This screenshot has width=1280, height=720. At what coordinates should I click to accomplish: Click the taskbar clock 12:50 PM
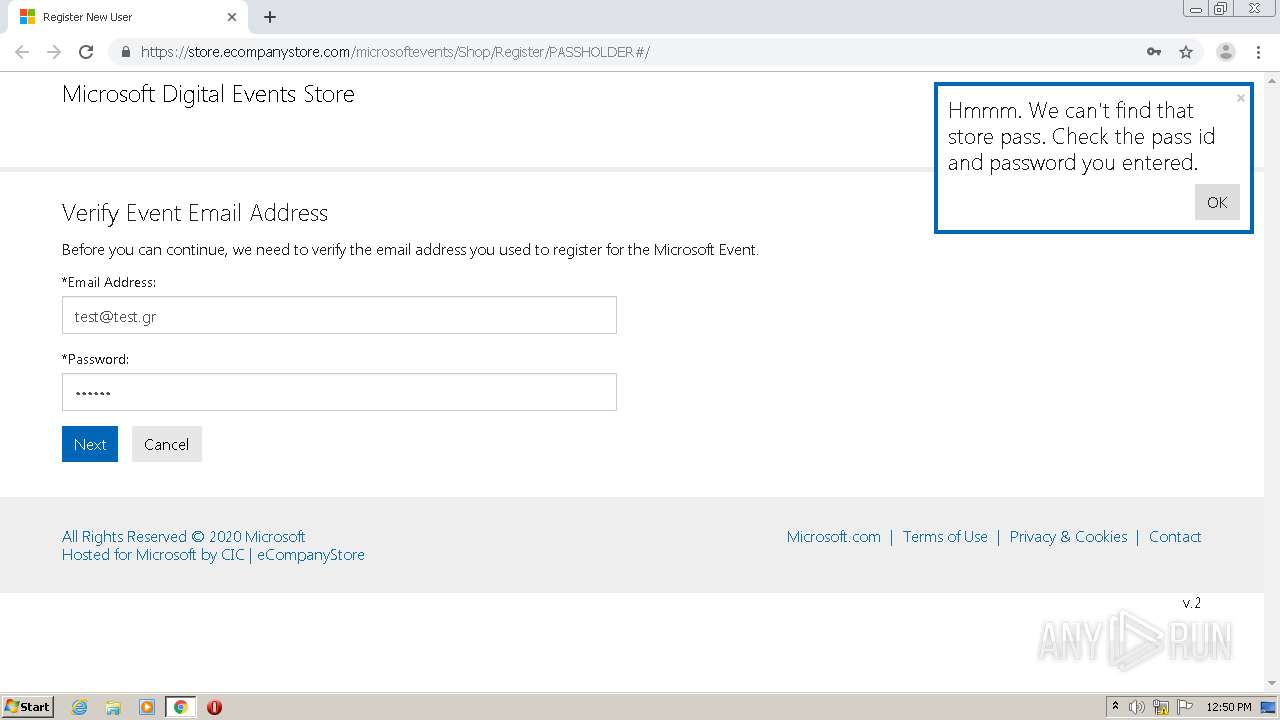pos(1229,707)
